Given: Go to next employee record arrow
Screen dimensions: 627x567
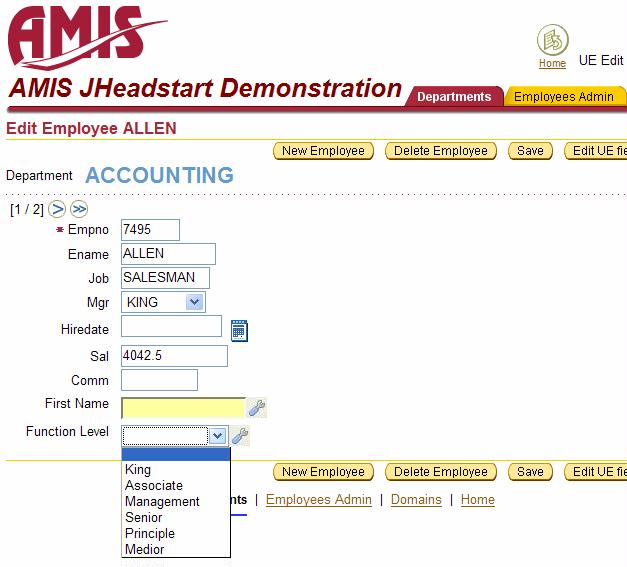Looking at the screenshot, I should point(57,209).
